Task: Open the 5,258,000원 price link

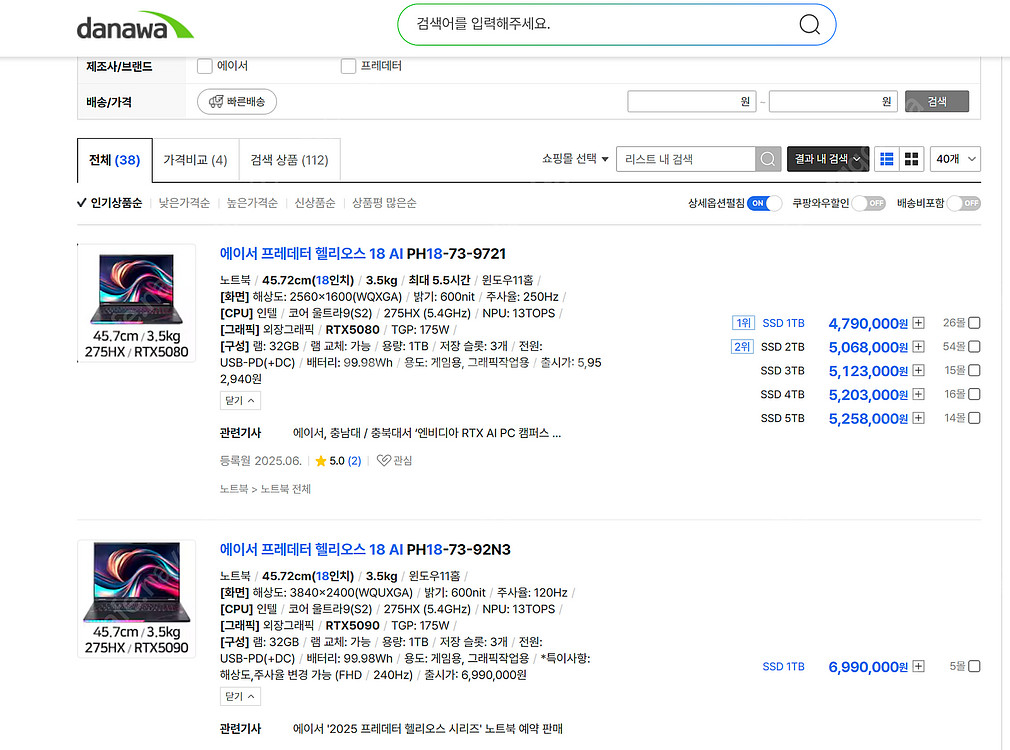Action: (x=868, y=419)
